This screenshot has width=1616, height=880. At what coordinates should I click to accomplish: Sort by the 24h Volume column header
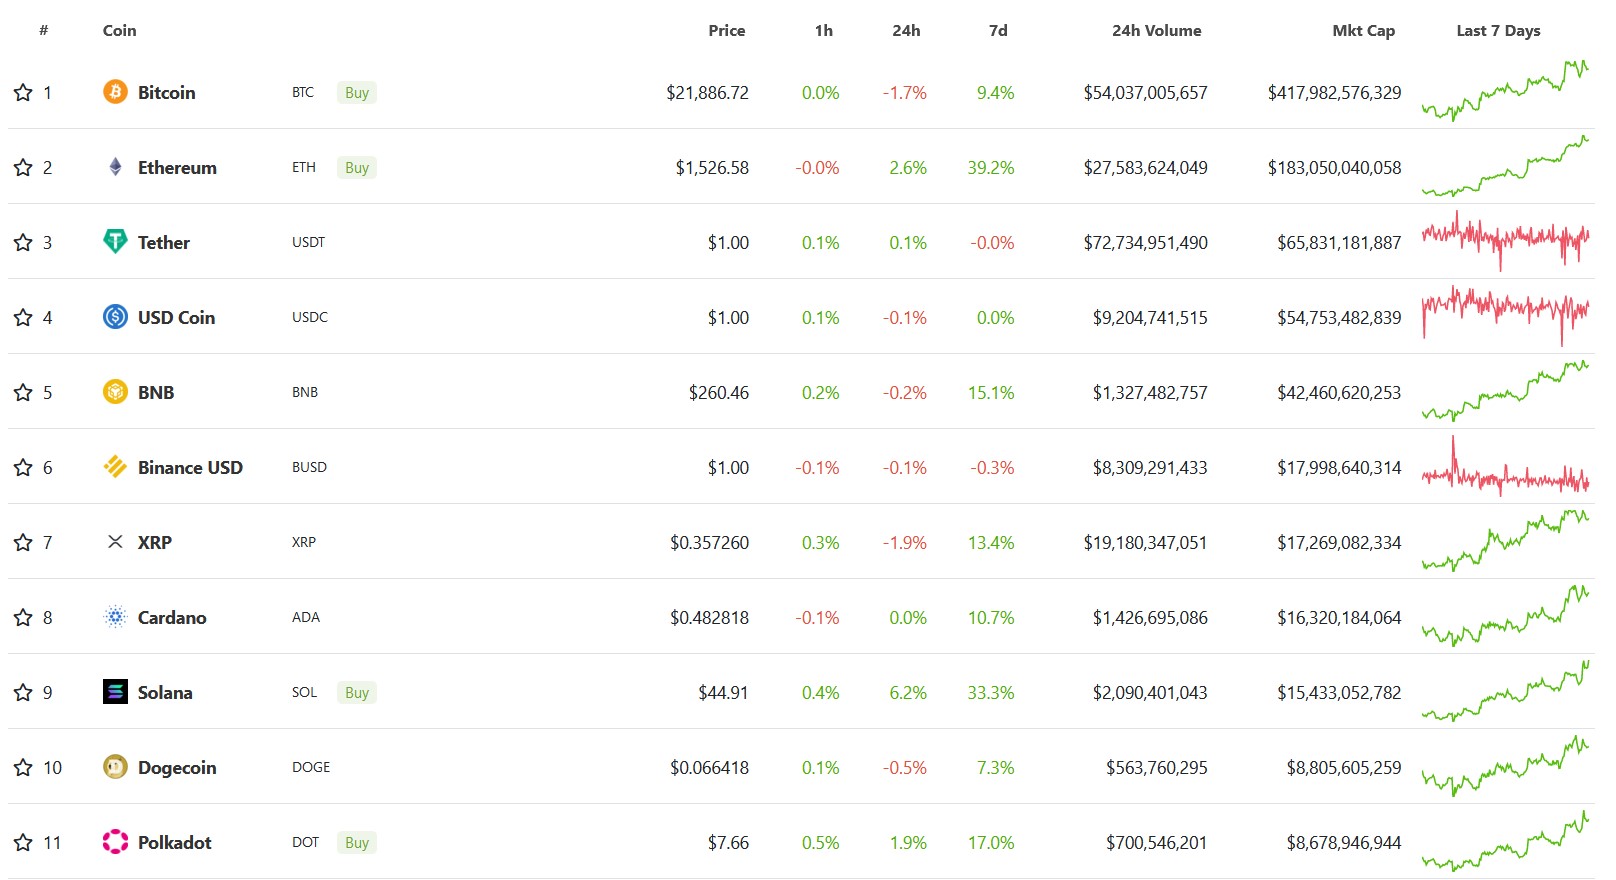(1156, 30)
